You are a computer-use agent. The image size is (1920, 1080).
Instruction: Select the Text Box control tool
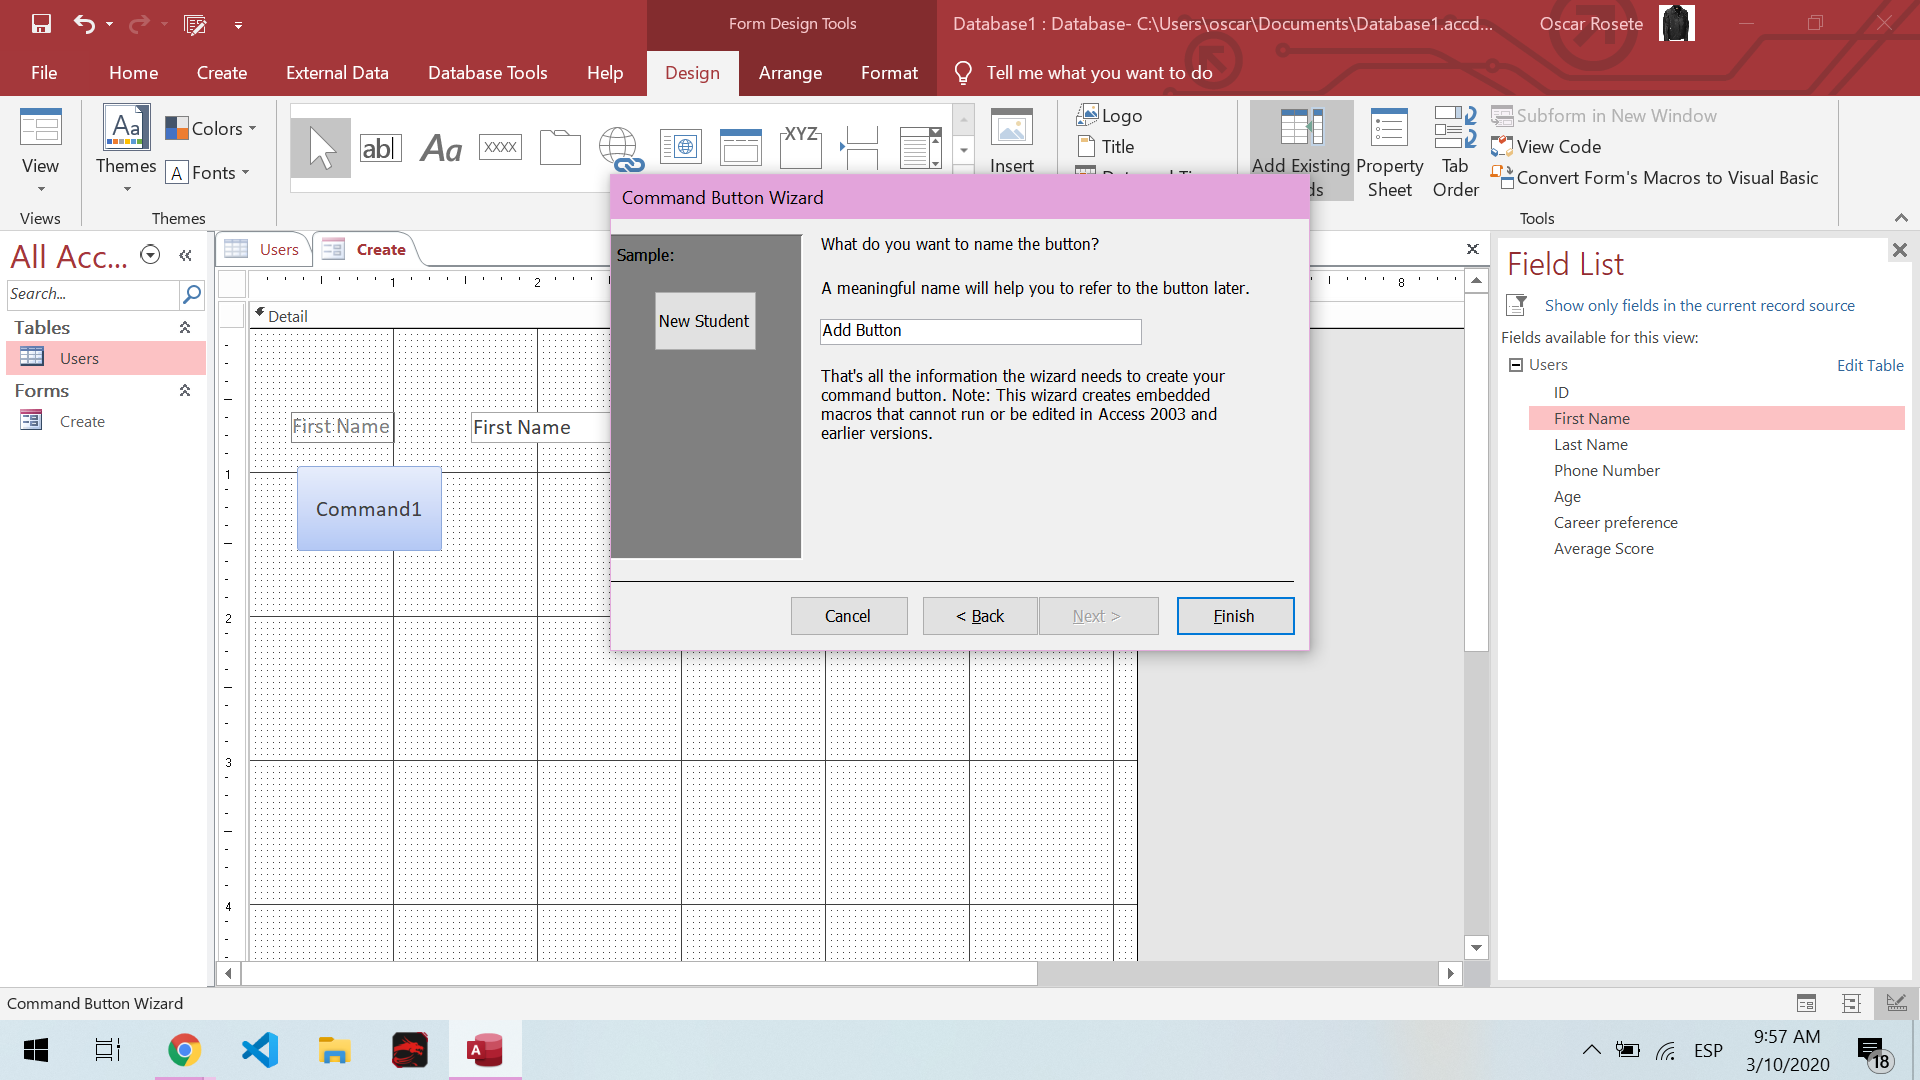[381, 148]
